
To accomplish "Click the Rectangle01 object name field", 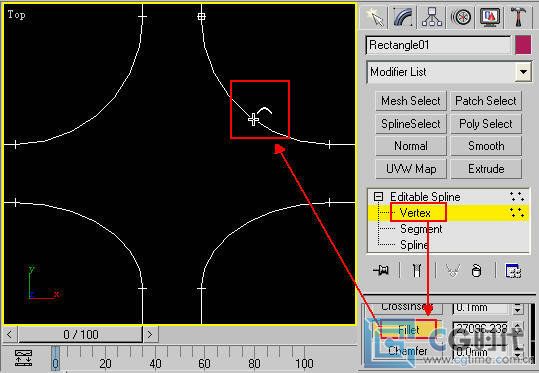I will tap(439, 45).
